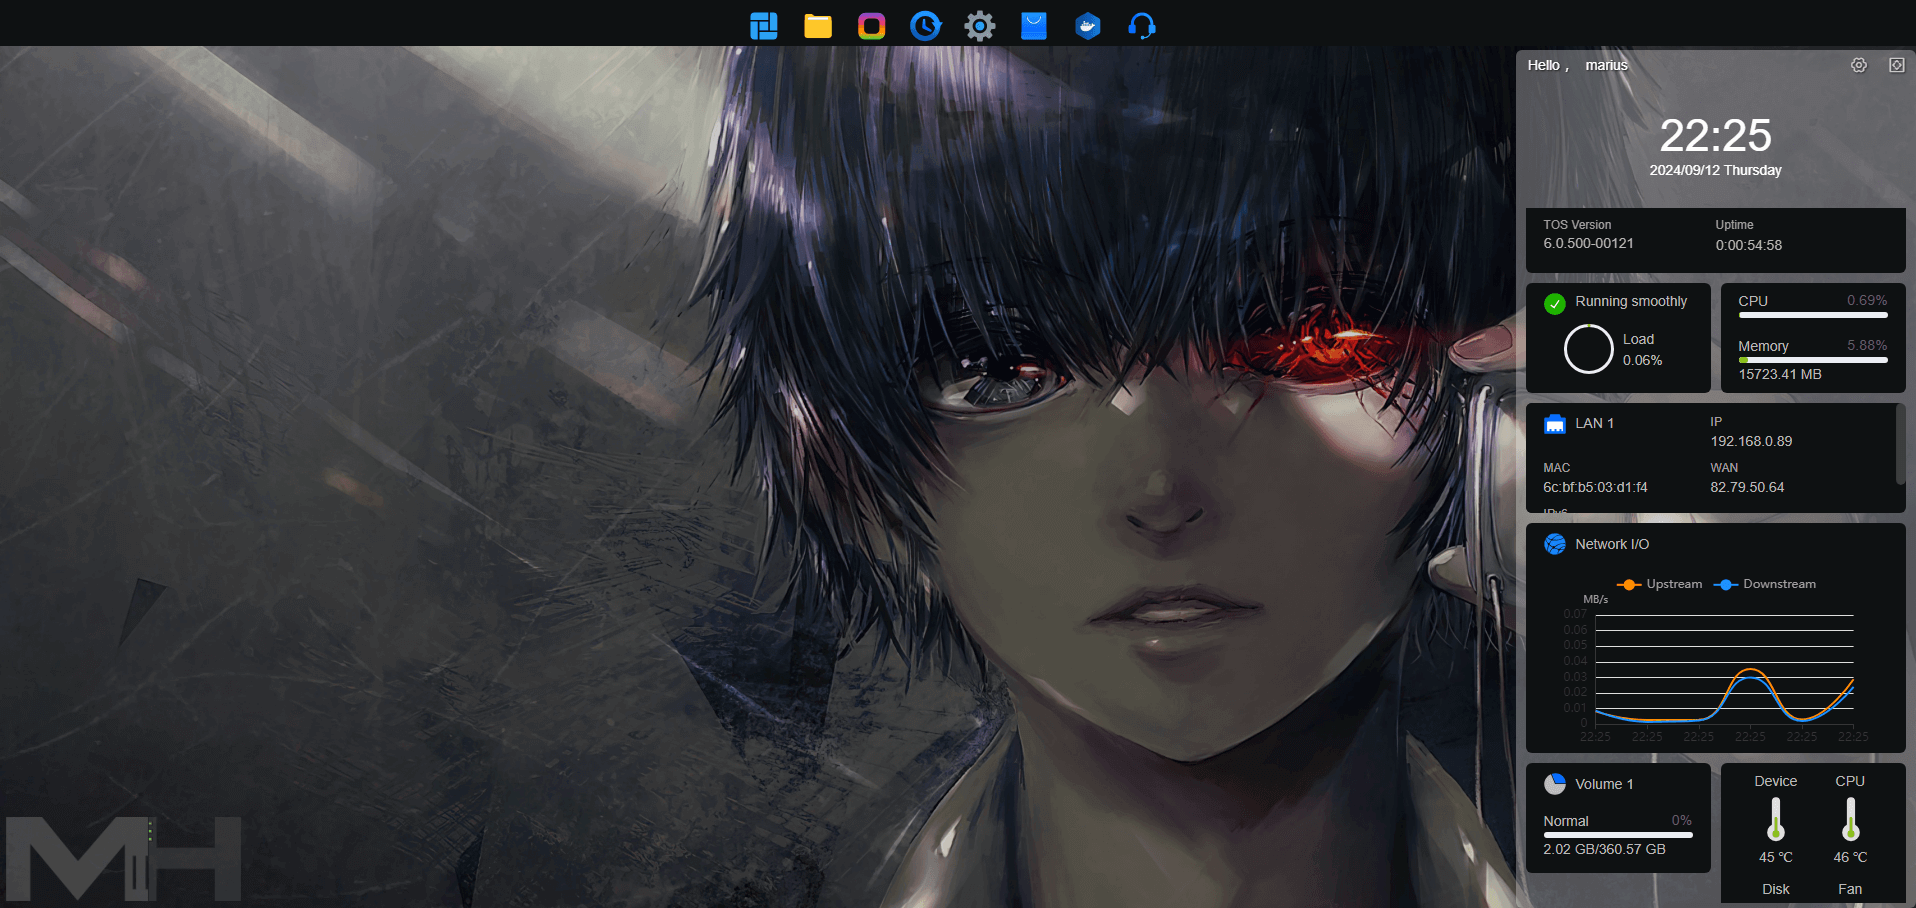The height and width of the screenshot is (908, 1916).
Task: Open the rainbow square app icon
Action: pyautogui.click(x=872, y=26)
